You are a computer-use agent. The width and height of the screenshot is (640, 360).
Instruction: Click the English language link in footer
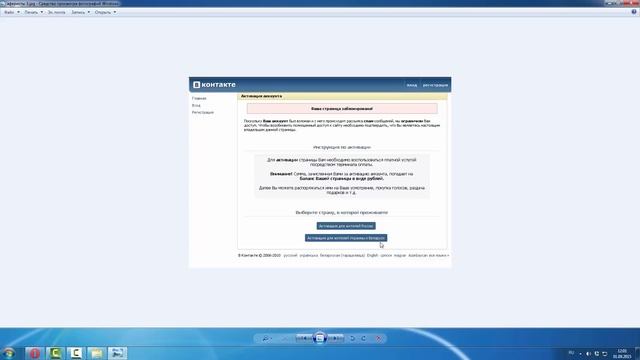pos(372,256)
